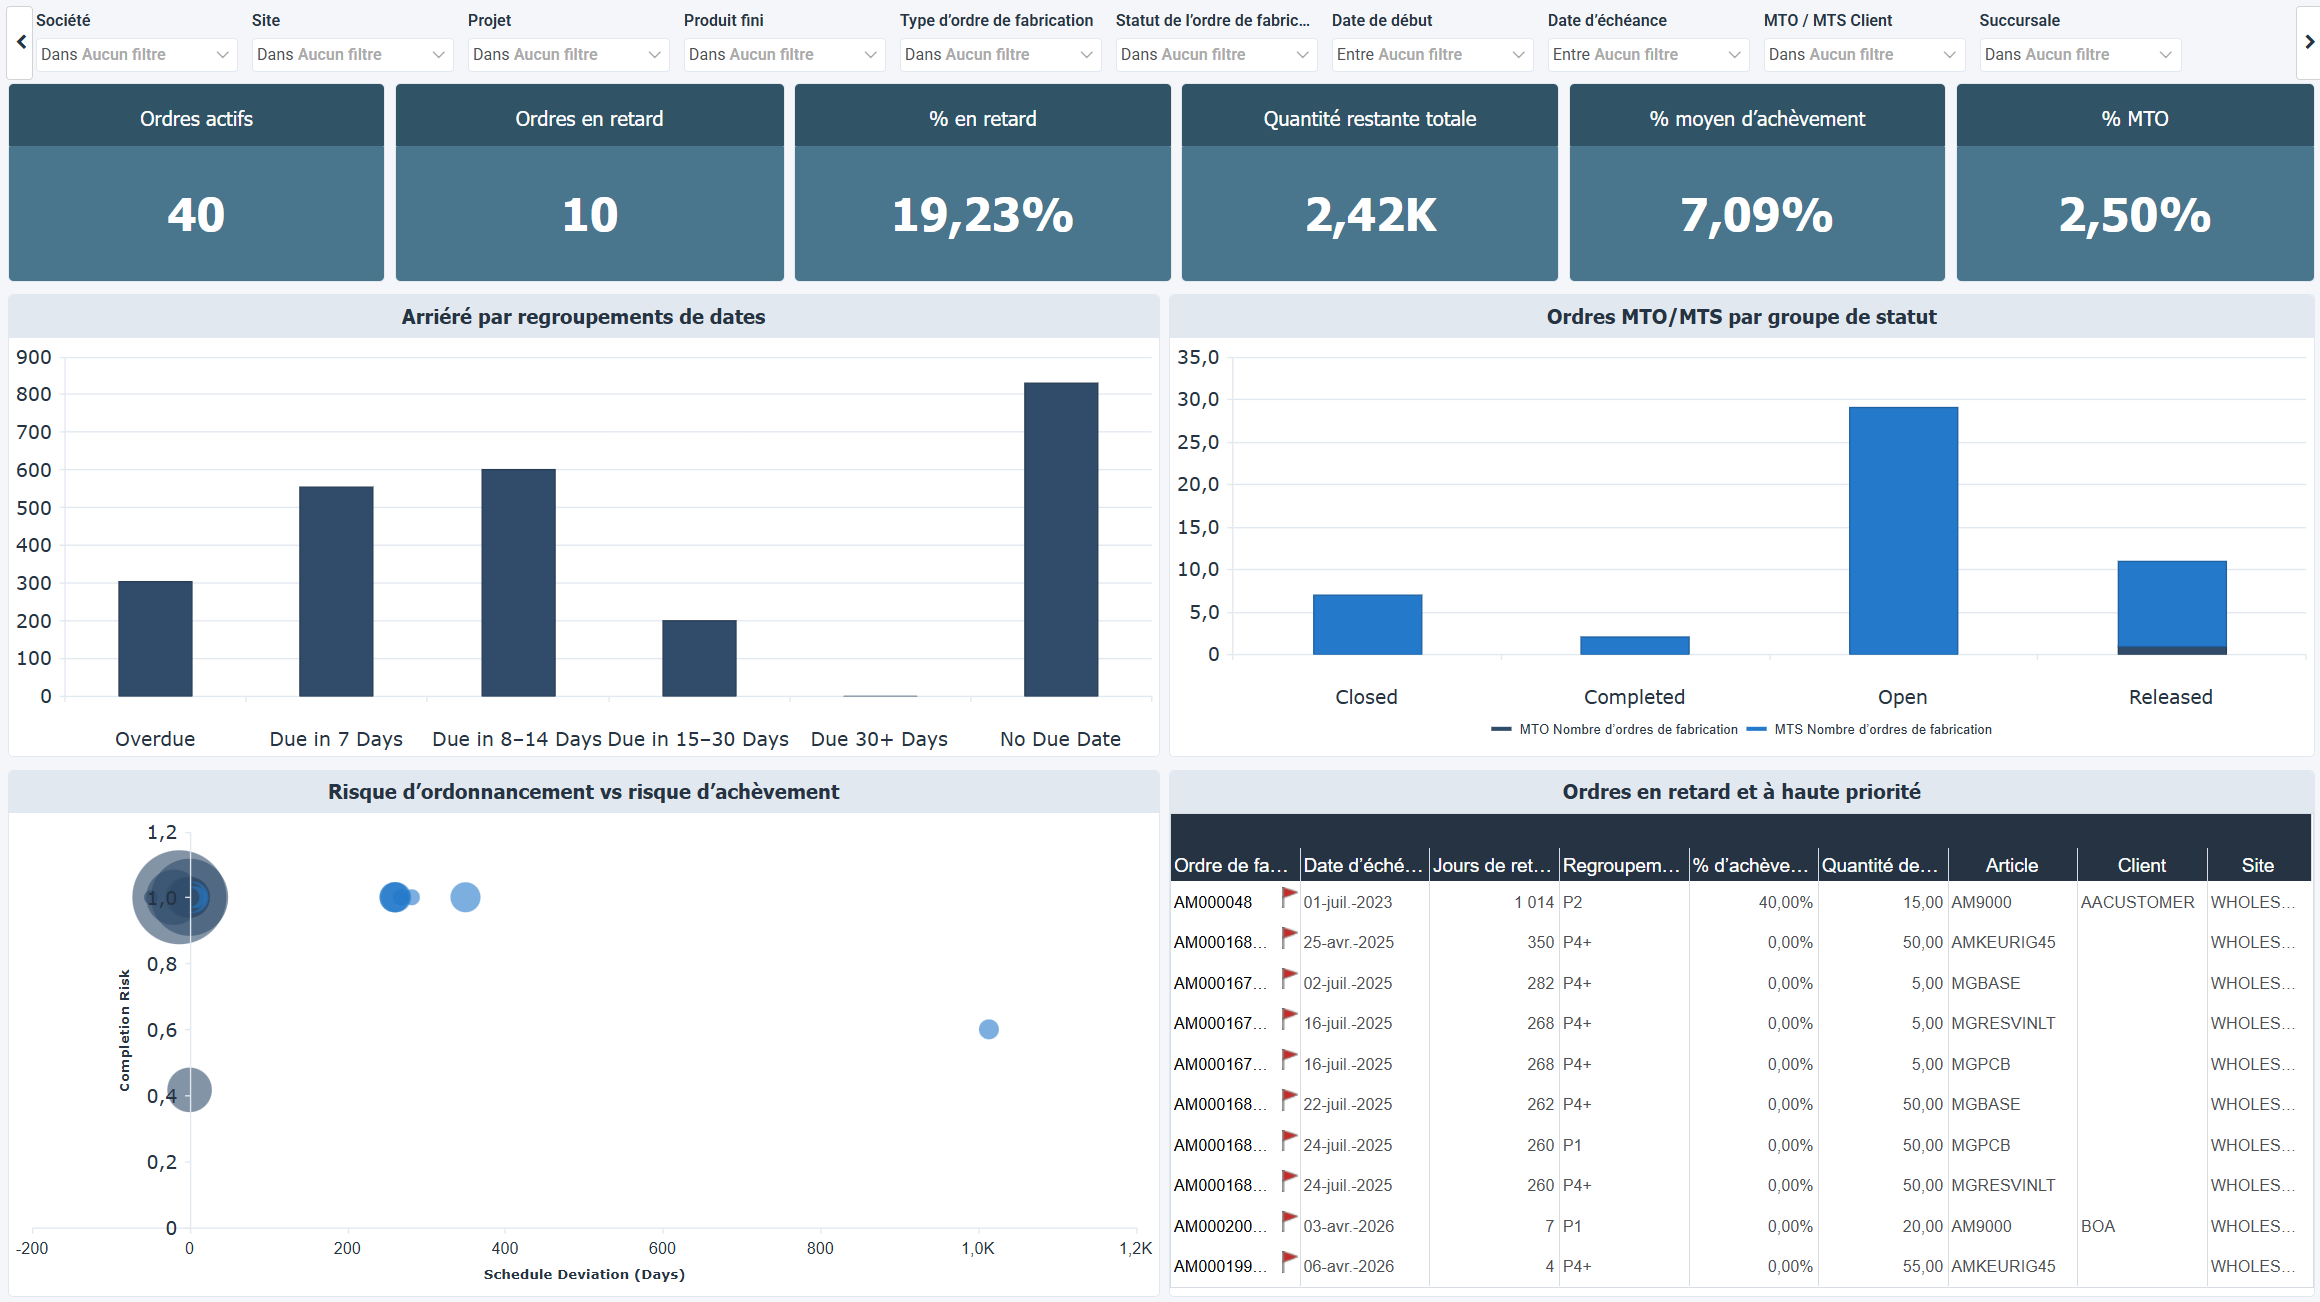
Task: Click red flag on 02-juil.-2025 row
Action: coord(1289,978)
